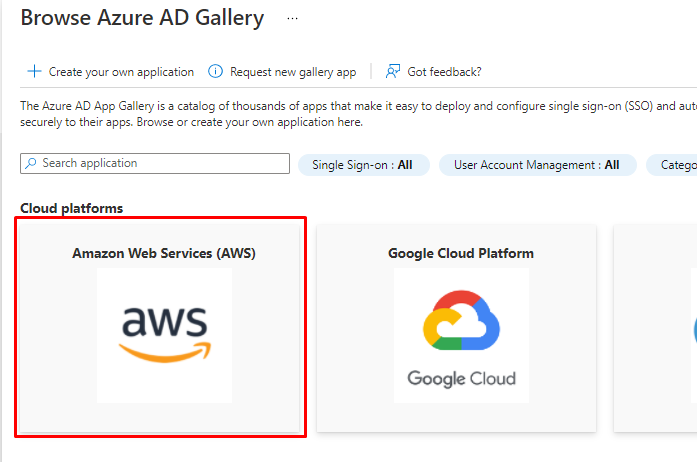Click the magnifier icon in the search box
Image resolution: width=697 pixels, height=462 pixels.
click(31, 163)
